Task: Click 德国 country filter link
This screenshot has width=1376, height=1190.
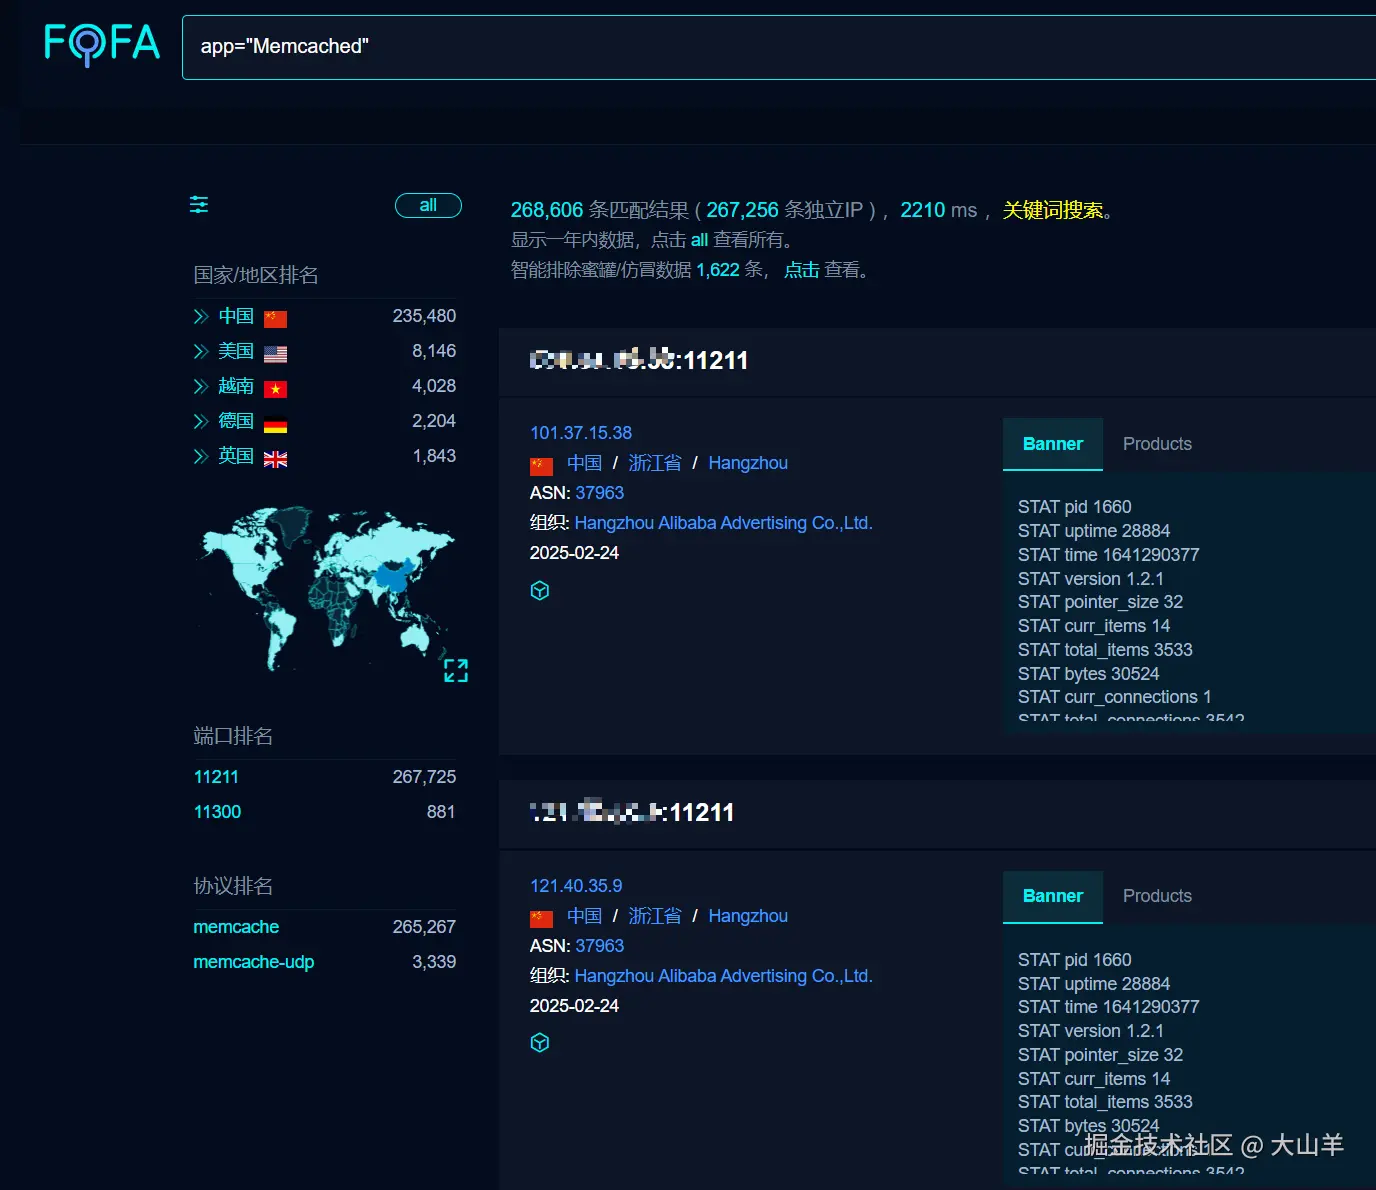Action: point(236,421)
